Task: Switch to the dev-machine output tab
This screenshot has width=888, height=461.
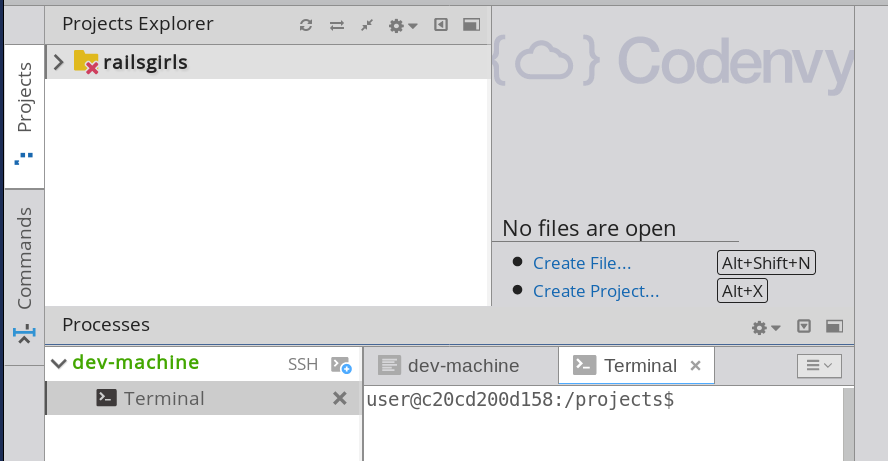Action: tap(460, 365)
